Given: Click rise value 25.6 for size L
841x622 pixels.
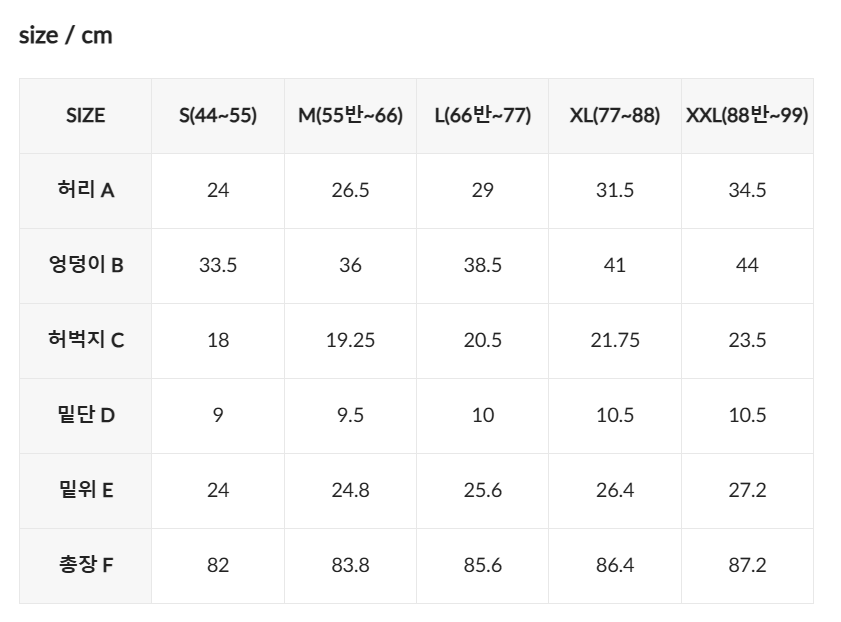Looking at the screenshot, I should pyautogui.click(x=482, y=490).
